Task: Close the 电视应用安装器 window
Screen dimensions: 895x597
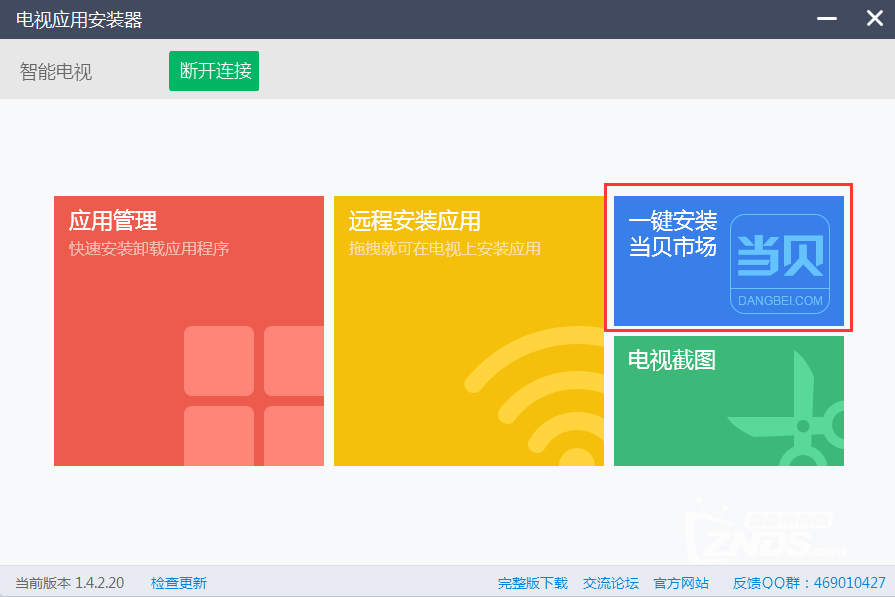Action: [874, 18]
